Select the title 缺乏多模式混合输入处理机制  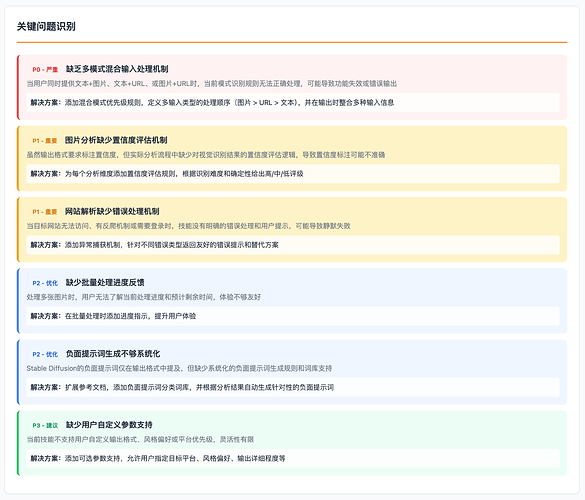pyautogui.click(x=117, y=69)
